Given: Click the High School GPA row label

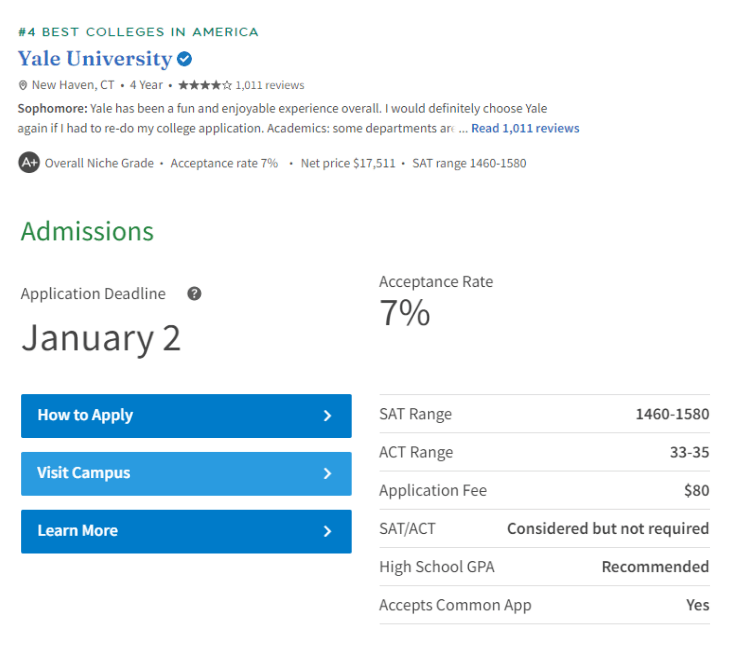Looking at the screenshot, I should [x=437, y=567].
